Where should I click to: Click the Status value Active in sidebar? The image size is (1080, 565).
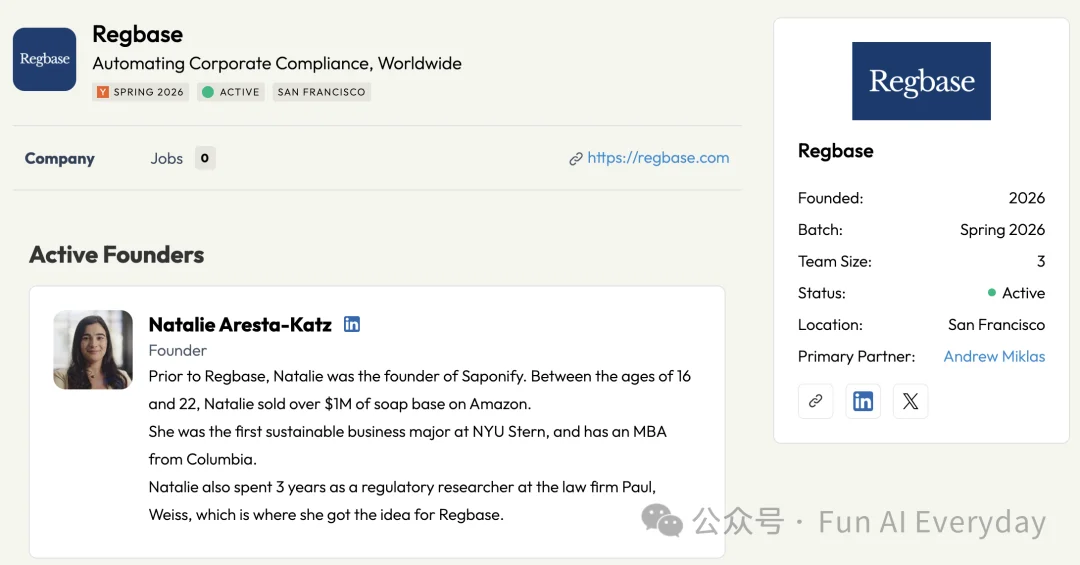(1016, 293)
